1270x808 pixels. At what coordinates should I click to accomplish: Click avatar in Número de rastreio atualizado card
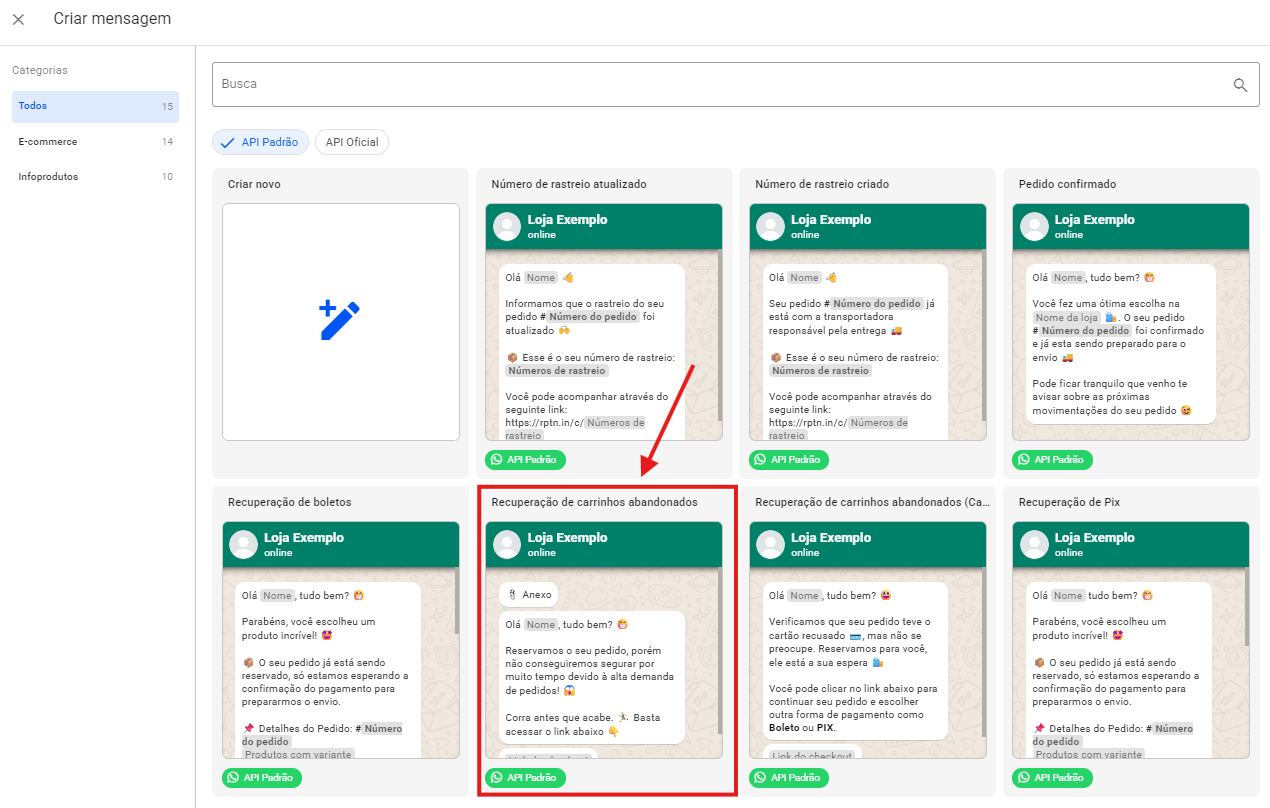(x=507, y=227)
